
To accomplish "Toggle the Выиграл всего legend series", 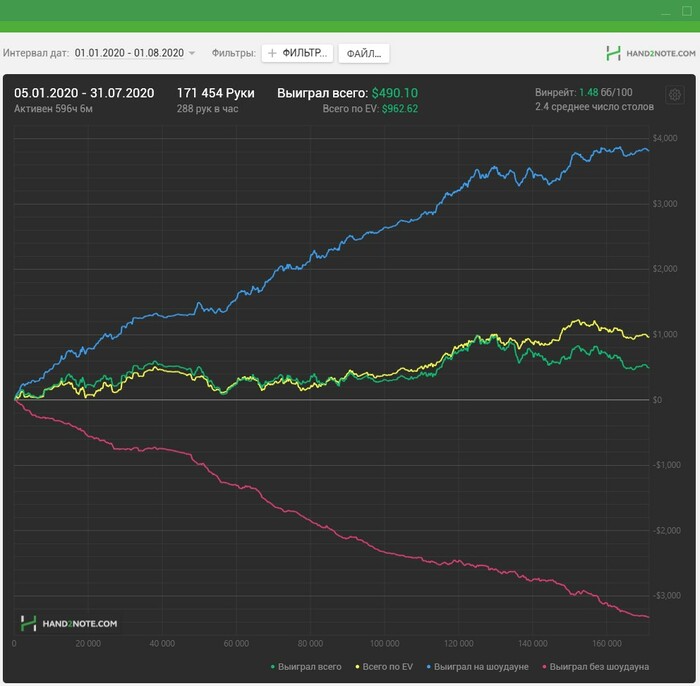I will pos(306,666).
